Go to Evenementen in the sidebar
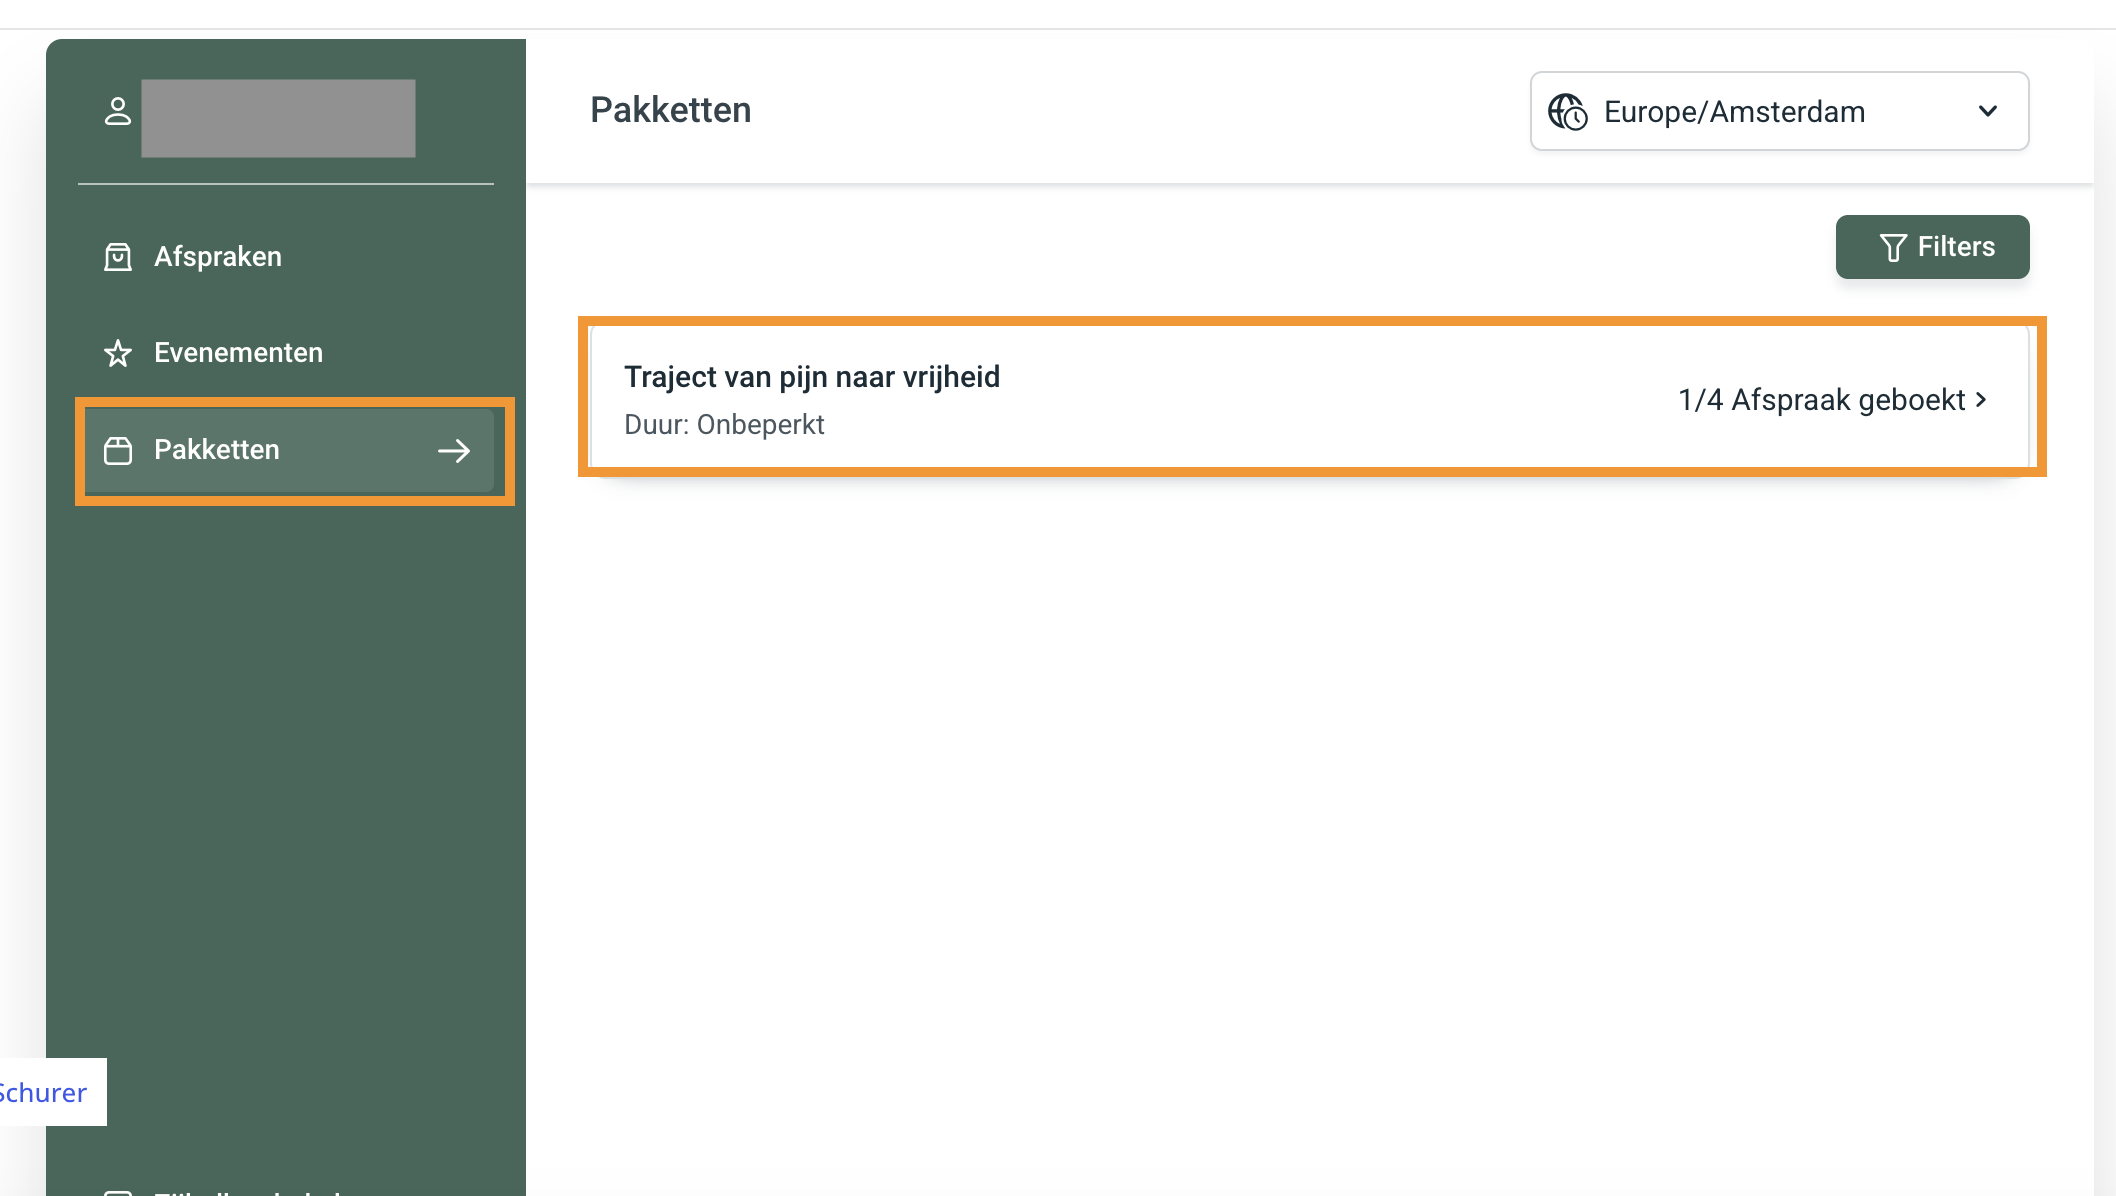Image resolution: width=2116 pixels, height=1196 pixels. [x=238, y=353]
